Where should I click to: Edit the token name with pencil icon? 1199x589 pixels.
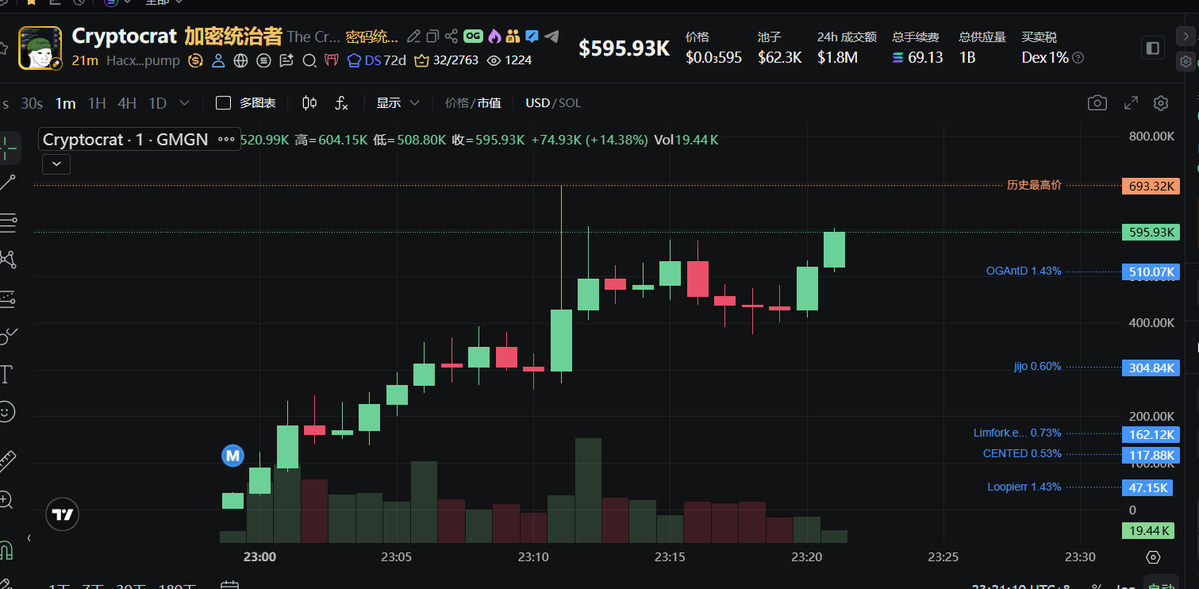pos(413,36)
